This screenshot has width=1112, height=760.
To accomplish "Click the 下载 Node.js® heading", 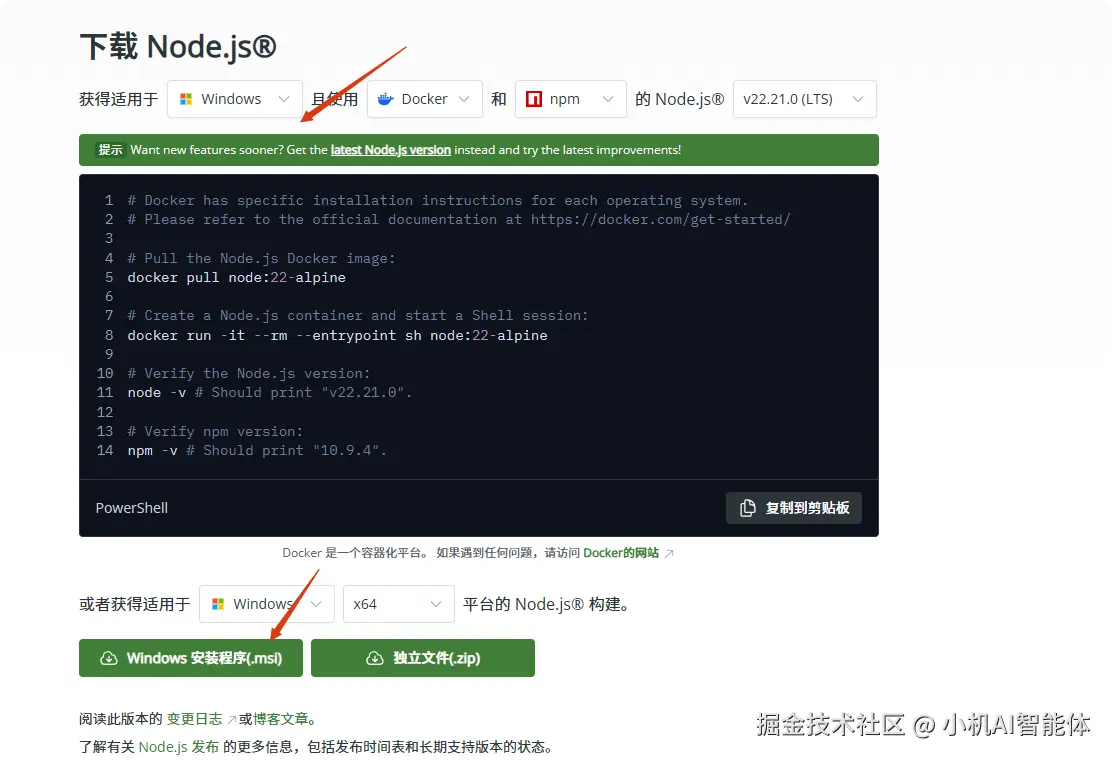I will (x=178, y=47).
